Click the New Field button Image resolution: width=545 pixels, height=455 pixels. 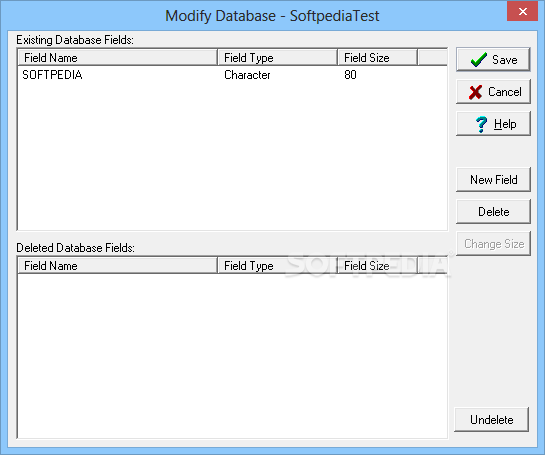[x=493, y=179]
